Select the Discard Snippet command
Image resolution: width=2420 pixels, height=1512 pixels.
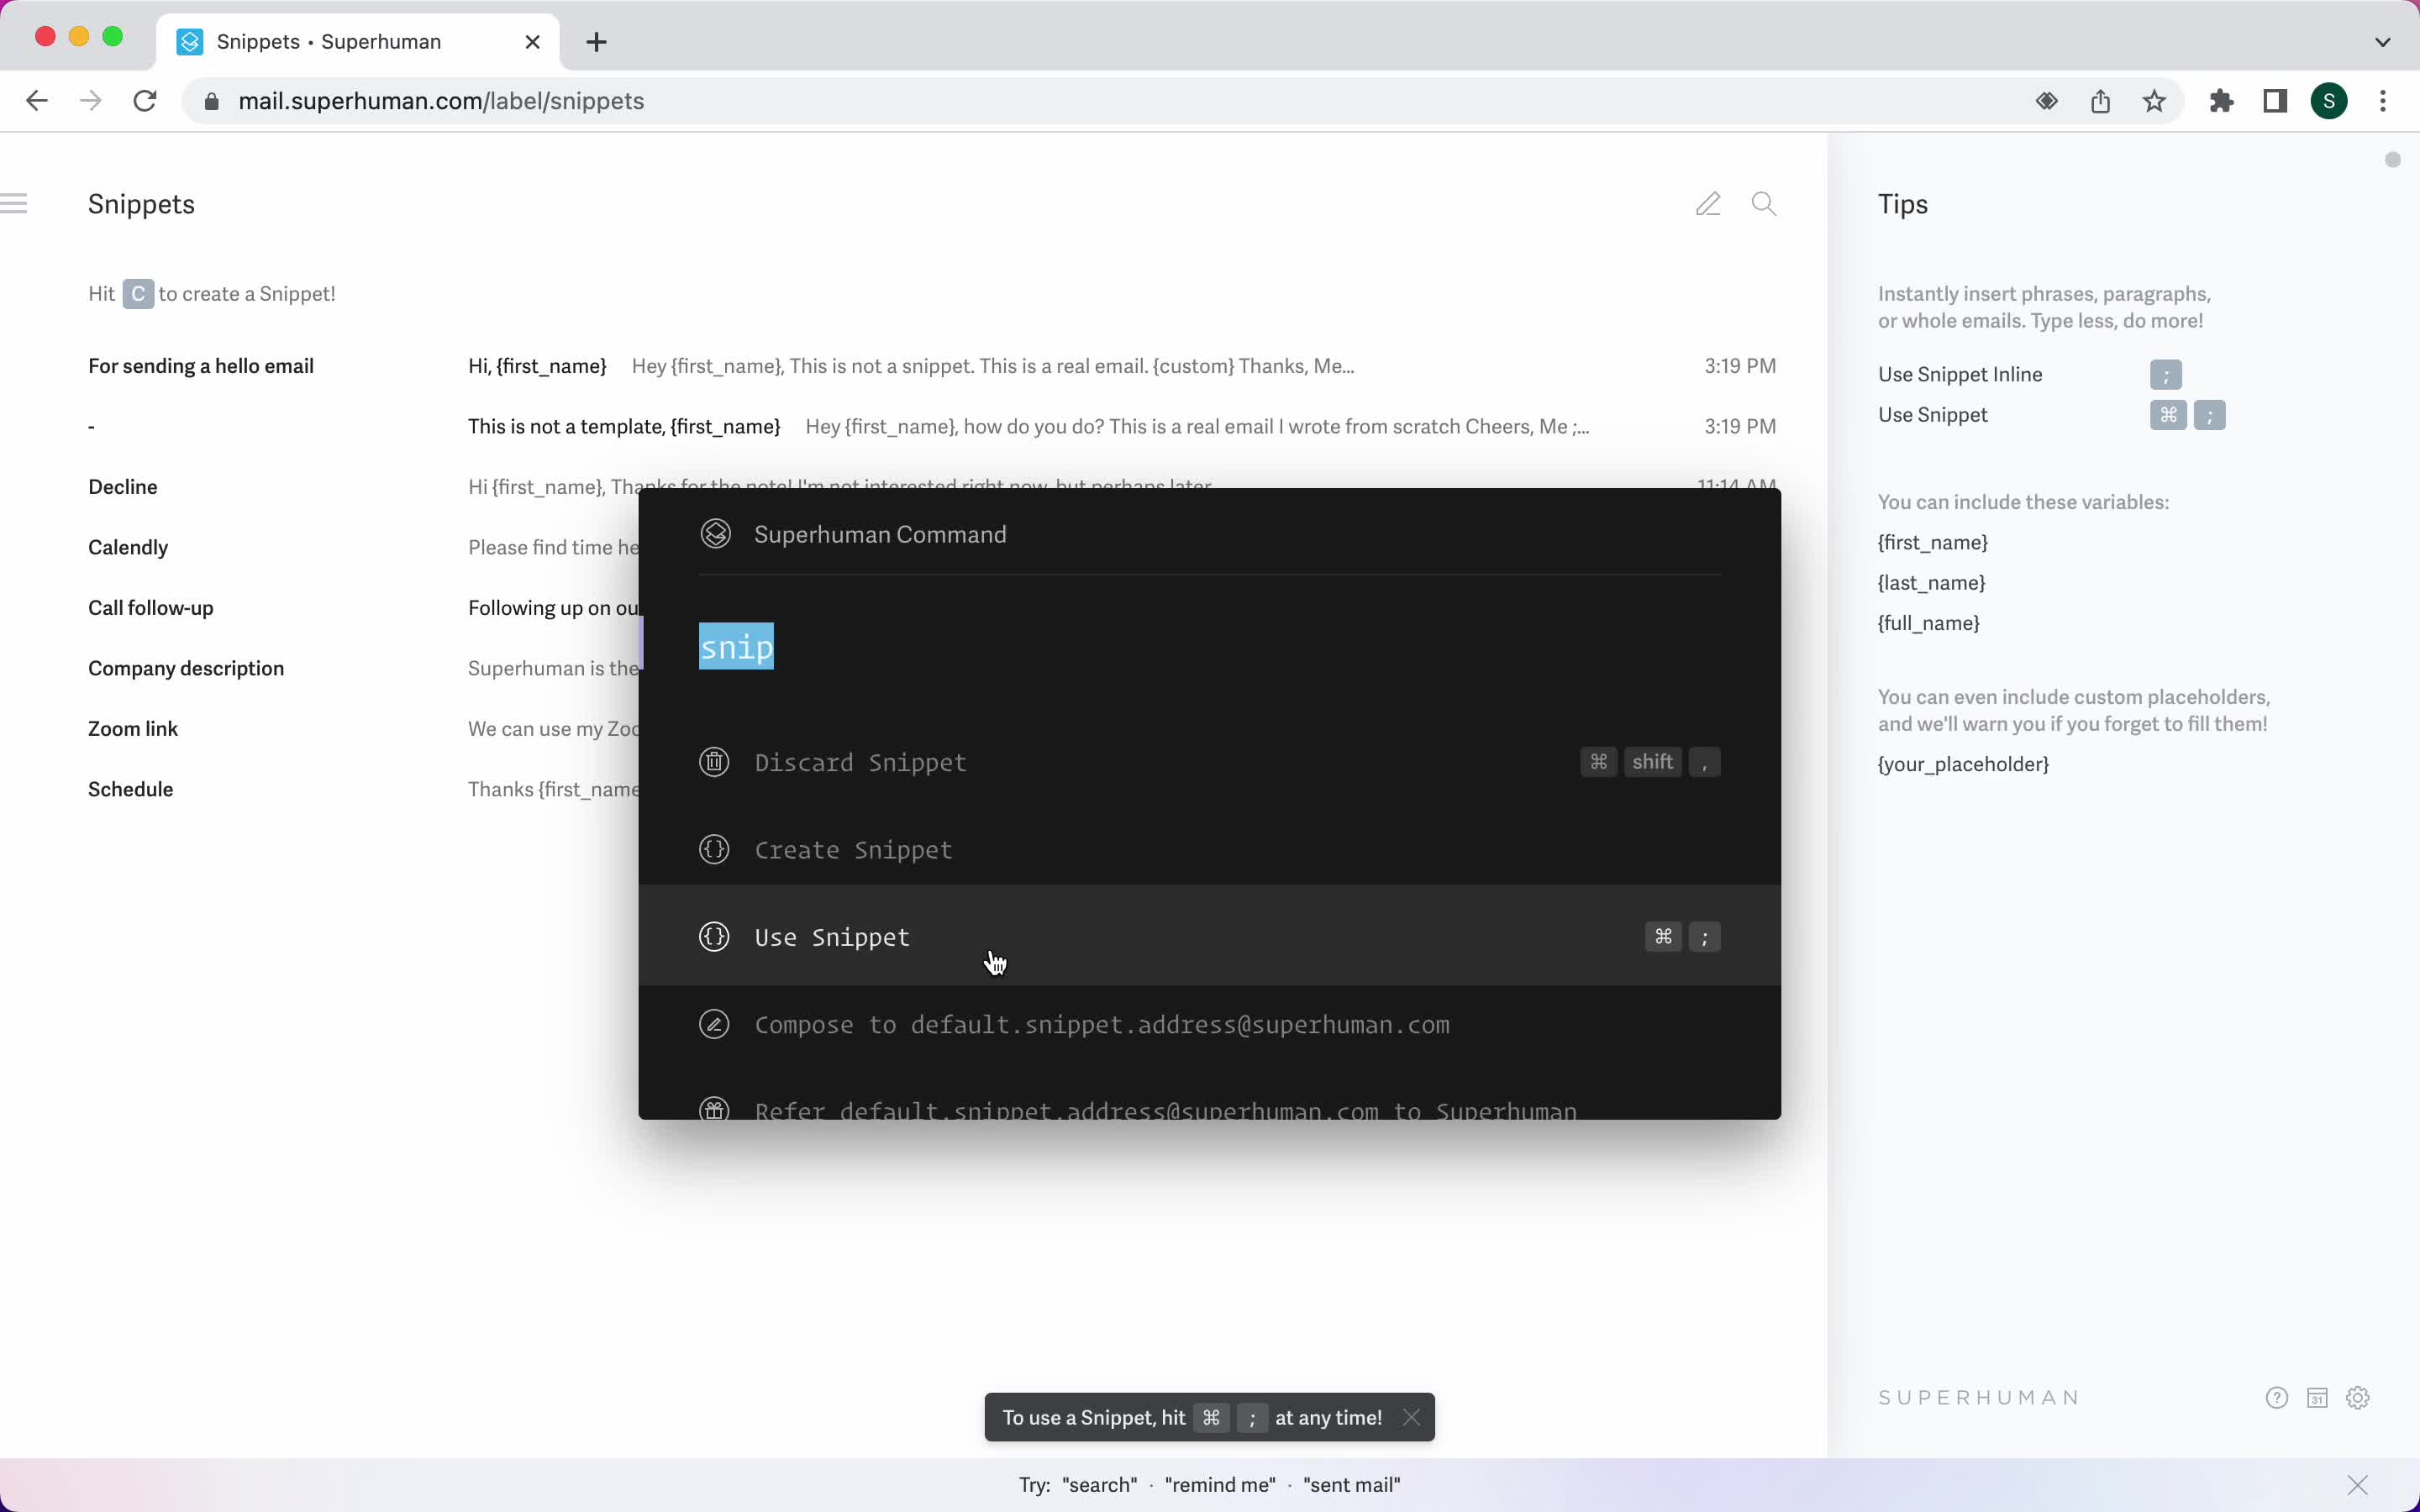(1209, 762)
